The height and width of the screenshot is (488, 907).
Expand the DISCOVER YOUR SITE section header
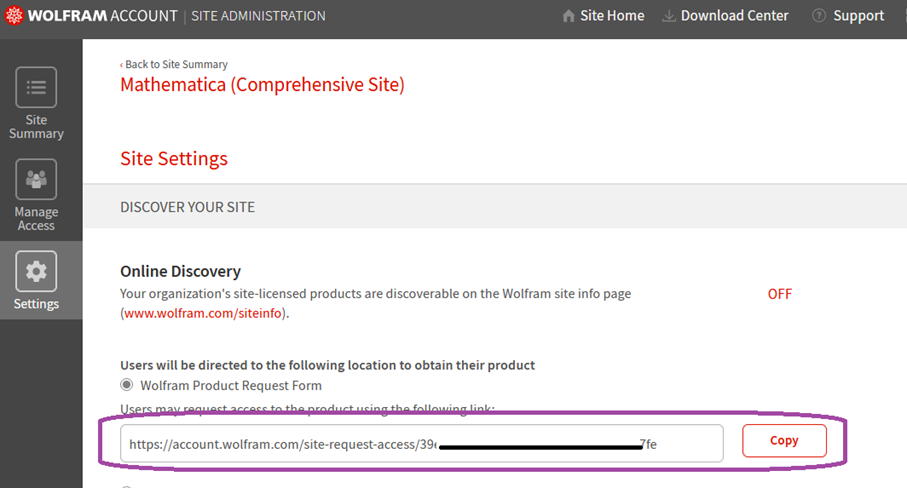point(188,207)
